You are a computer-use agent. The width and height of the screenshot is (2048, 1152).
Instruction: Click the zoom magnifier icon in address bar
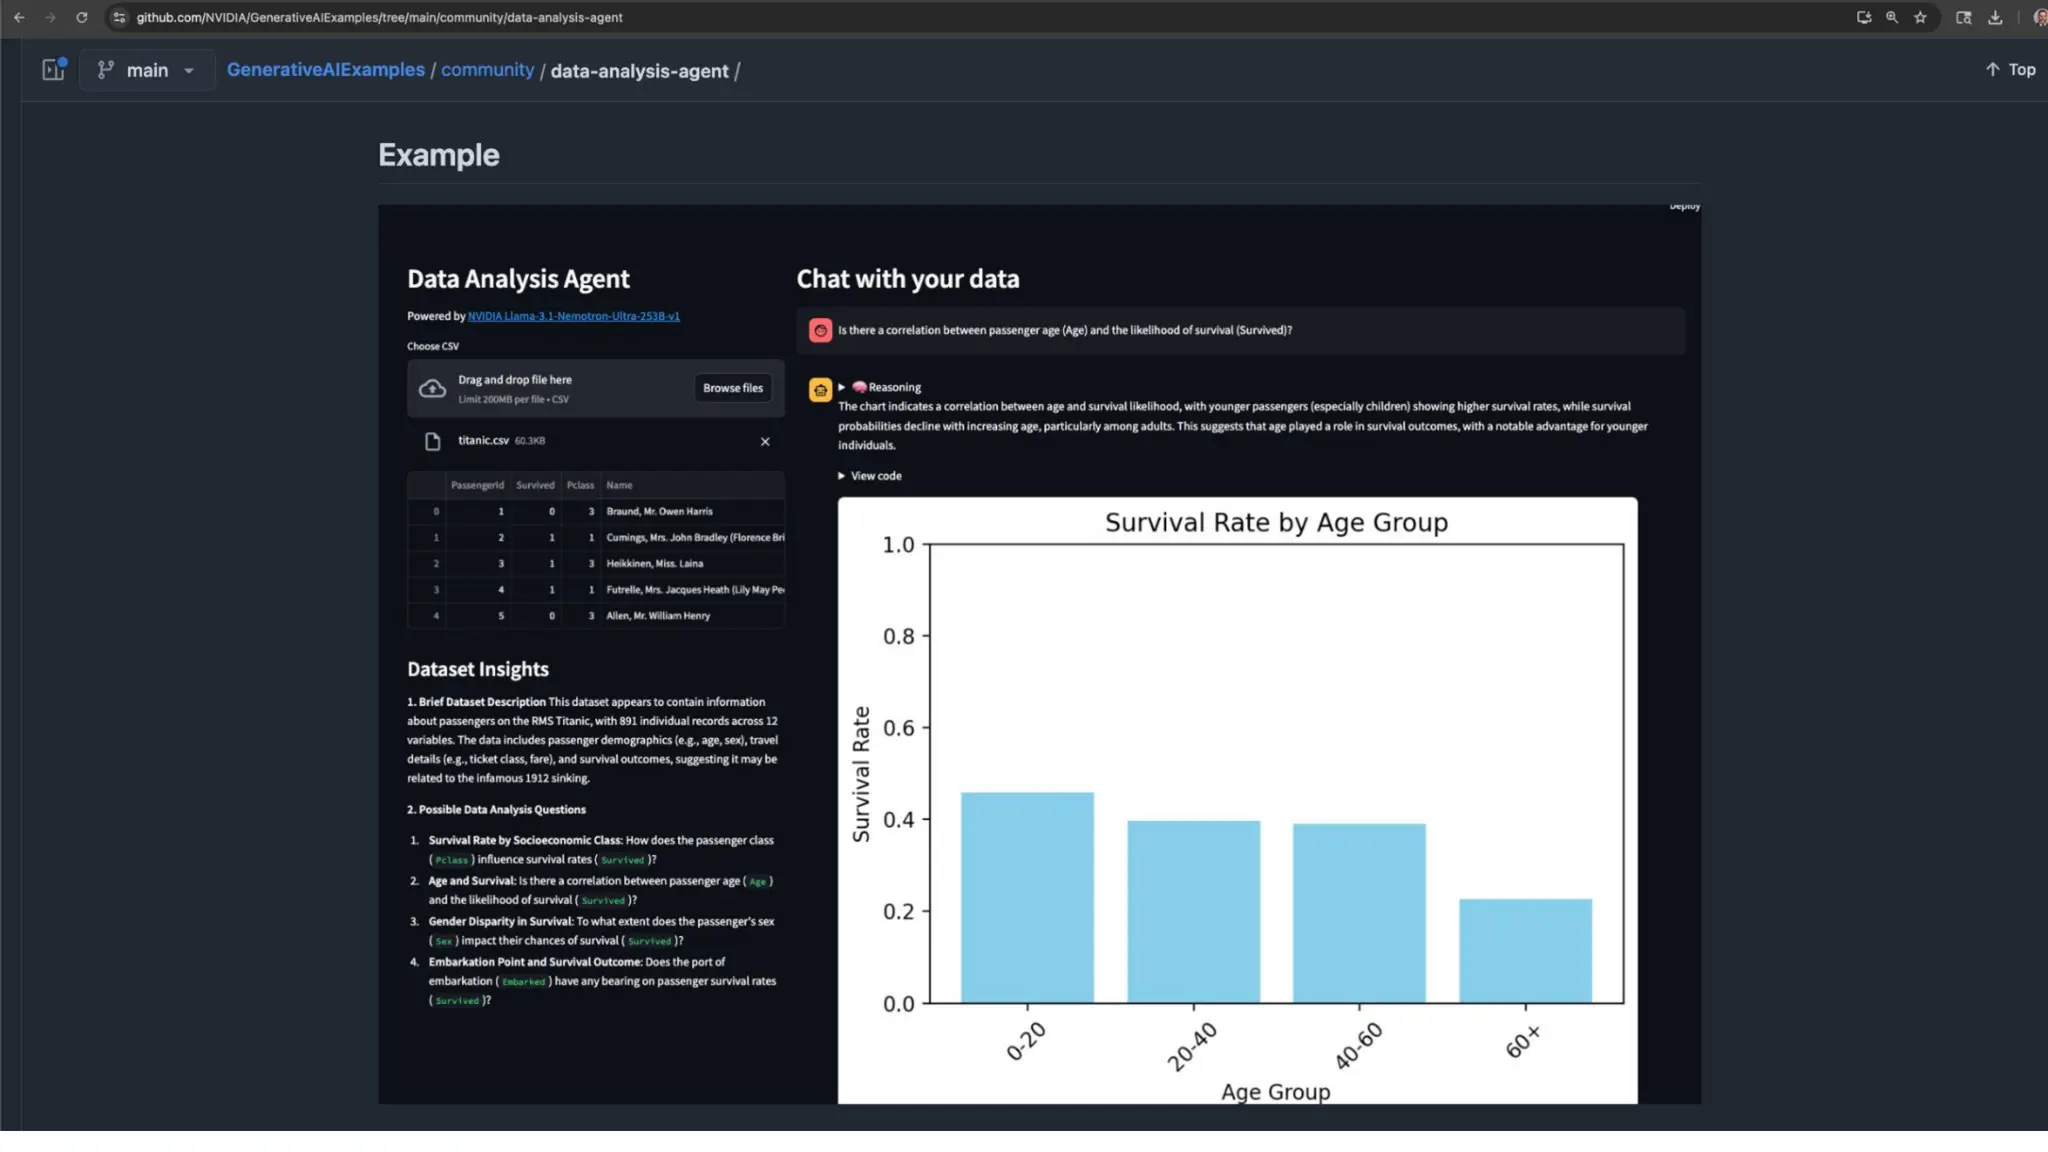[x=1891, y=17]
